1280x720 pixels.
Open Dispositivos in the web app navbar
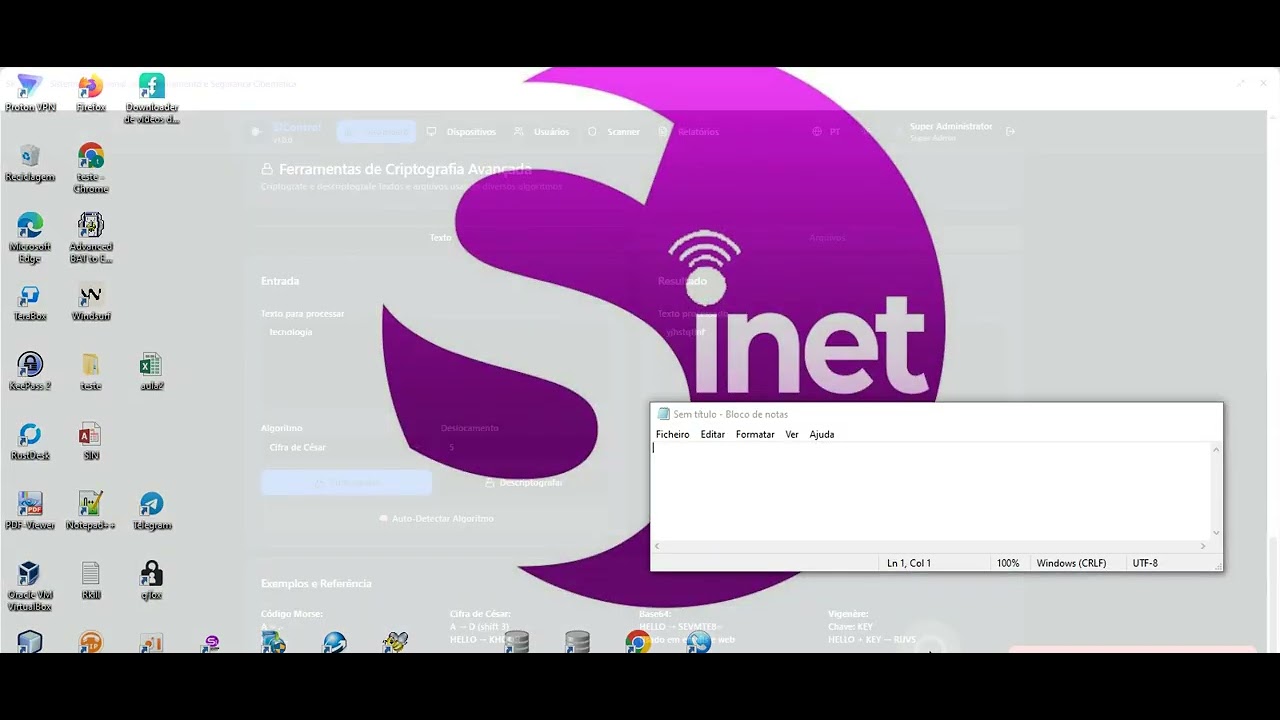point(461,132)
